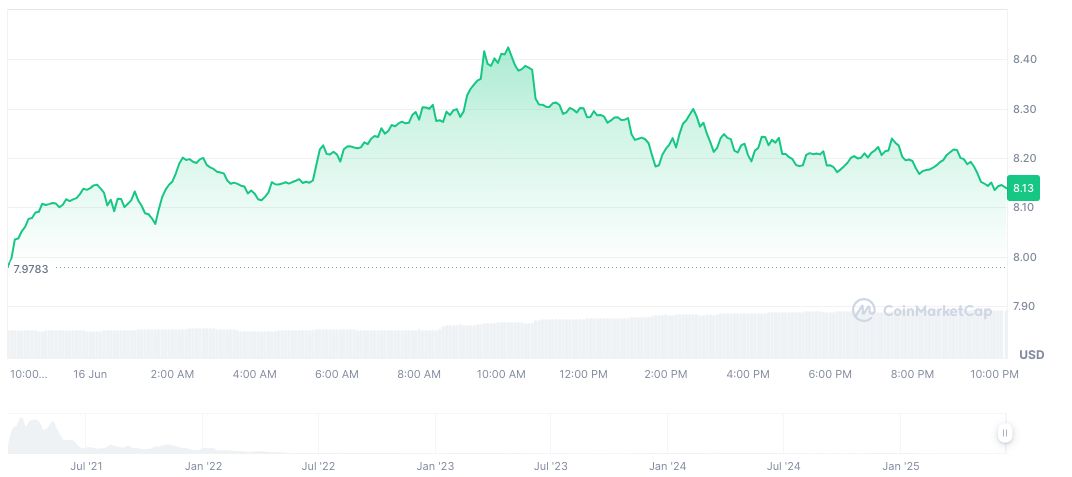Jump to Jan '23 in navigator timeline
This screenshot has height=477, width=1072.
click(436, 466)
